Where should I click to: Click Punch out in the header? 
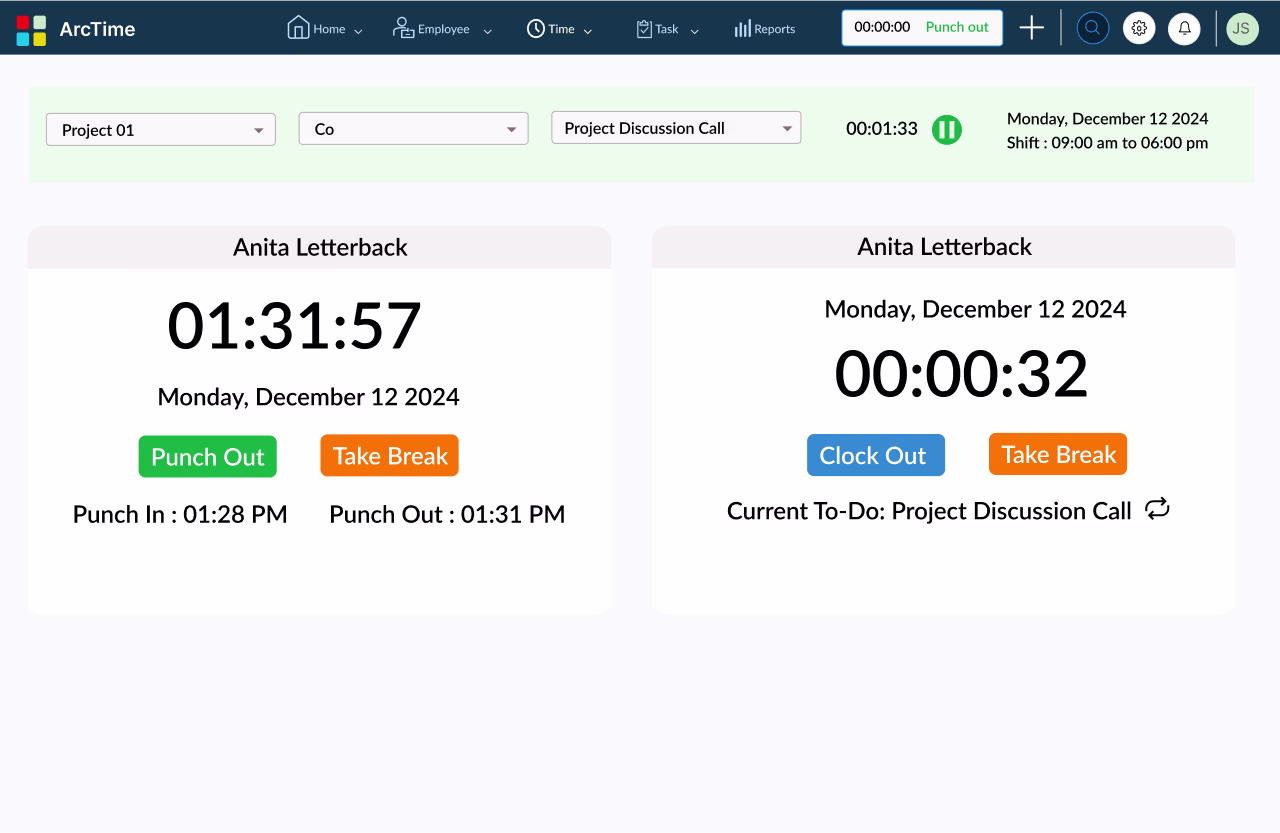(x=957, y=27)
